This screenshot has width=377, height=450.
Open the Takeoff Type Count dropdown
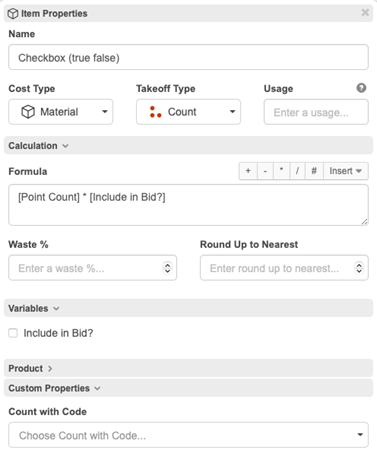click(x=188, y=112)
